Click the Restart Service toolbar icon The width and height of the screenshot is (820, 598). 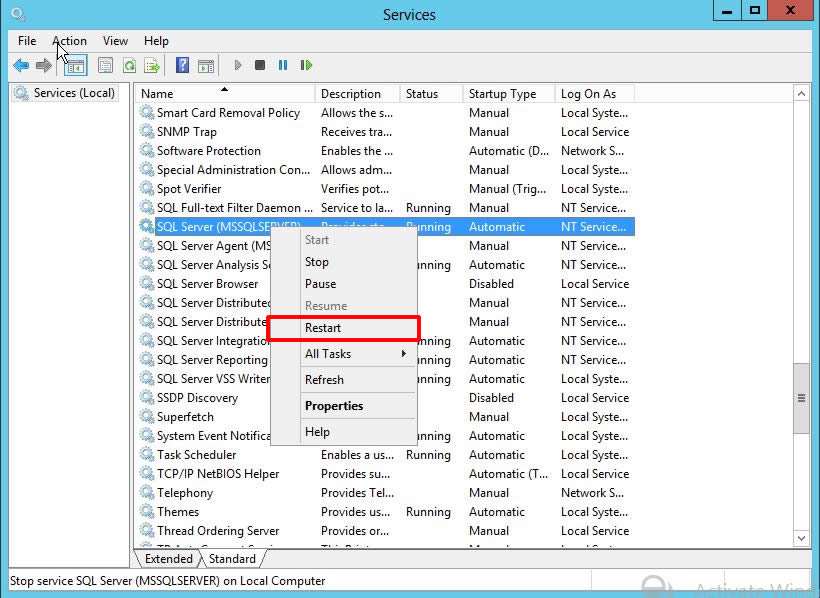point(306,66)
